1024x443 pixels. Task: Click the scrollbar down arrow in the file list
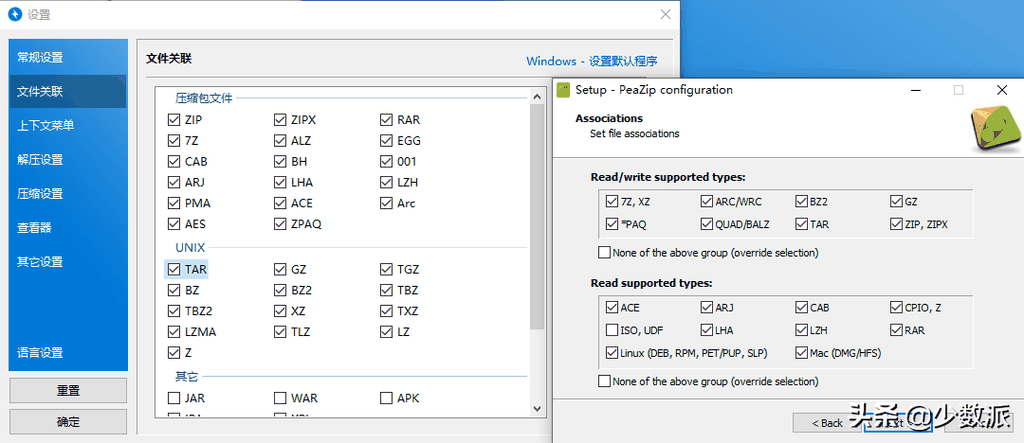pyautogui.click(x=537, y=408)
